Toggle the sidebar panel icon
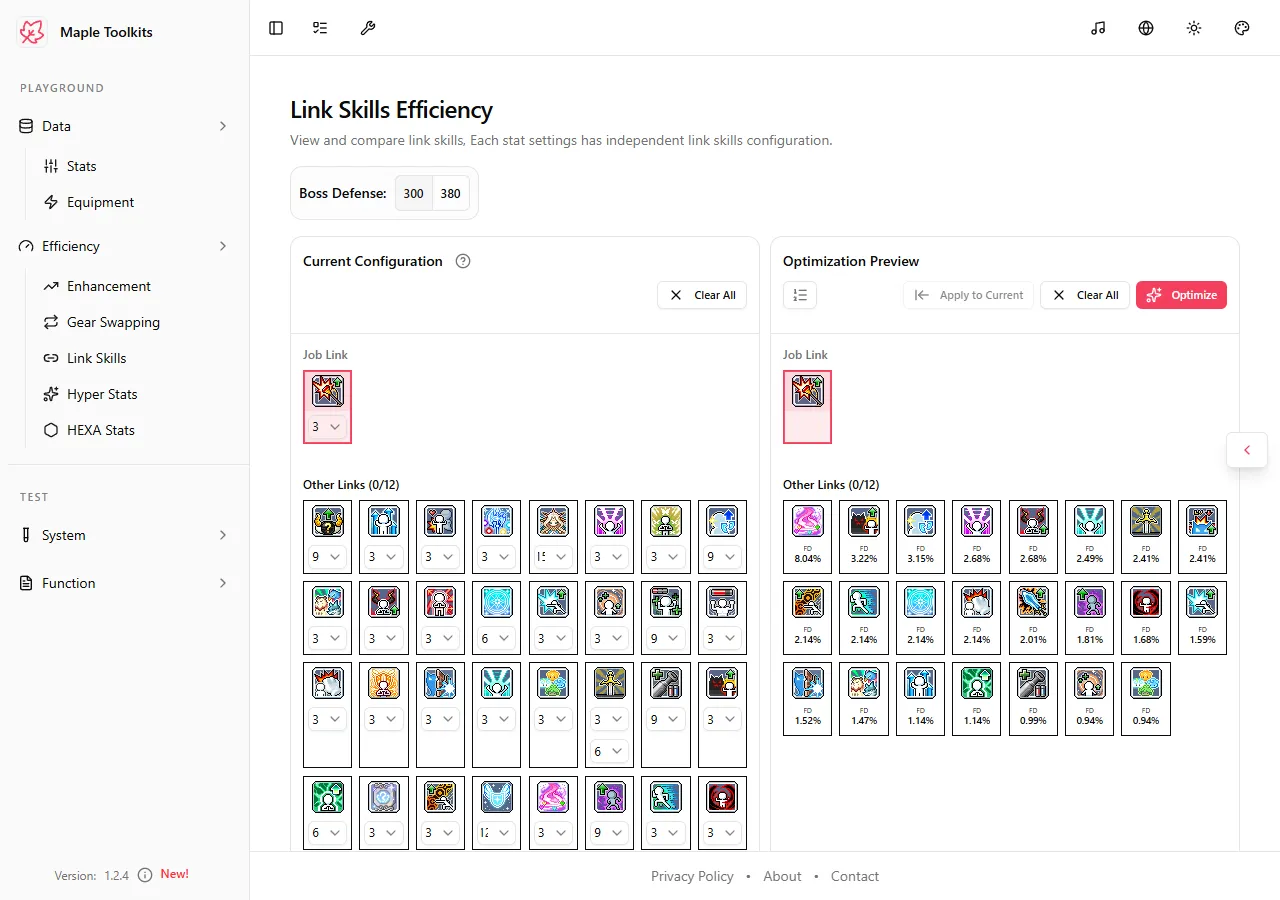The image size is (1280, 900). 276,28
